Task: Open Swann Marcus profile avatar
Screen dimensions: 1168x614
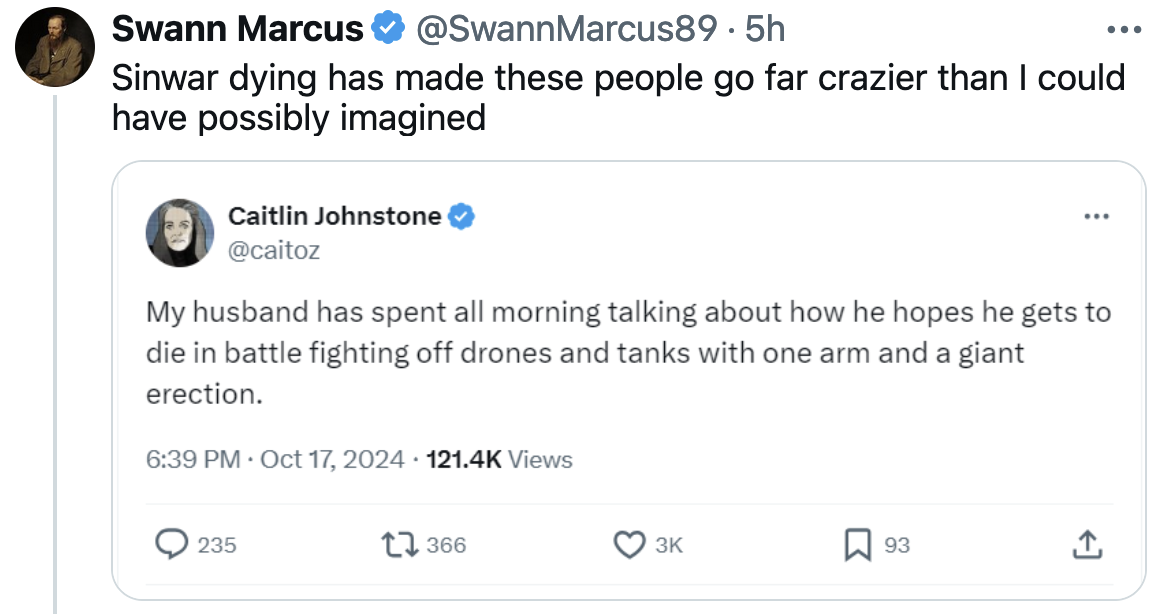Action: 53,47
